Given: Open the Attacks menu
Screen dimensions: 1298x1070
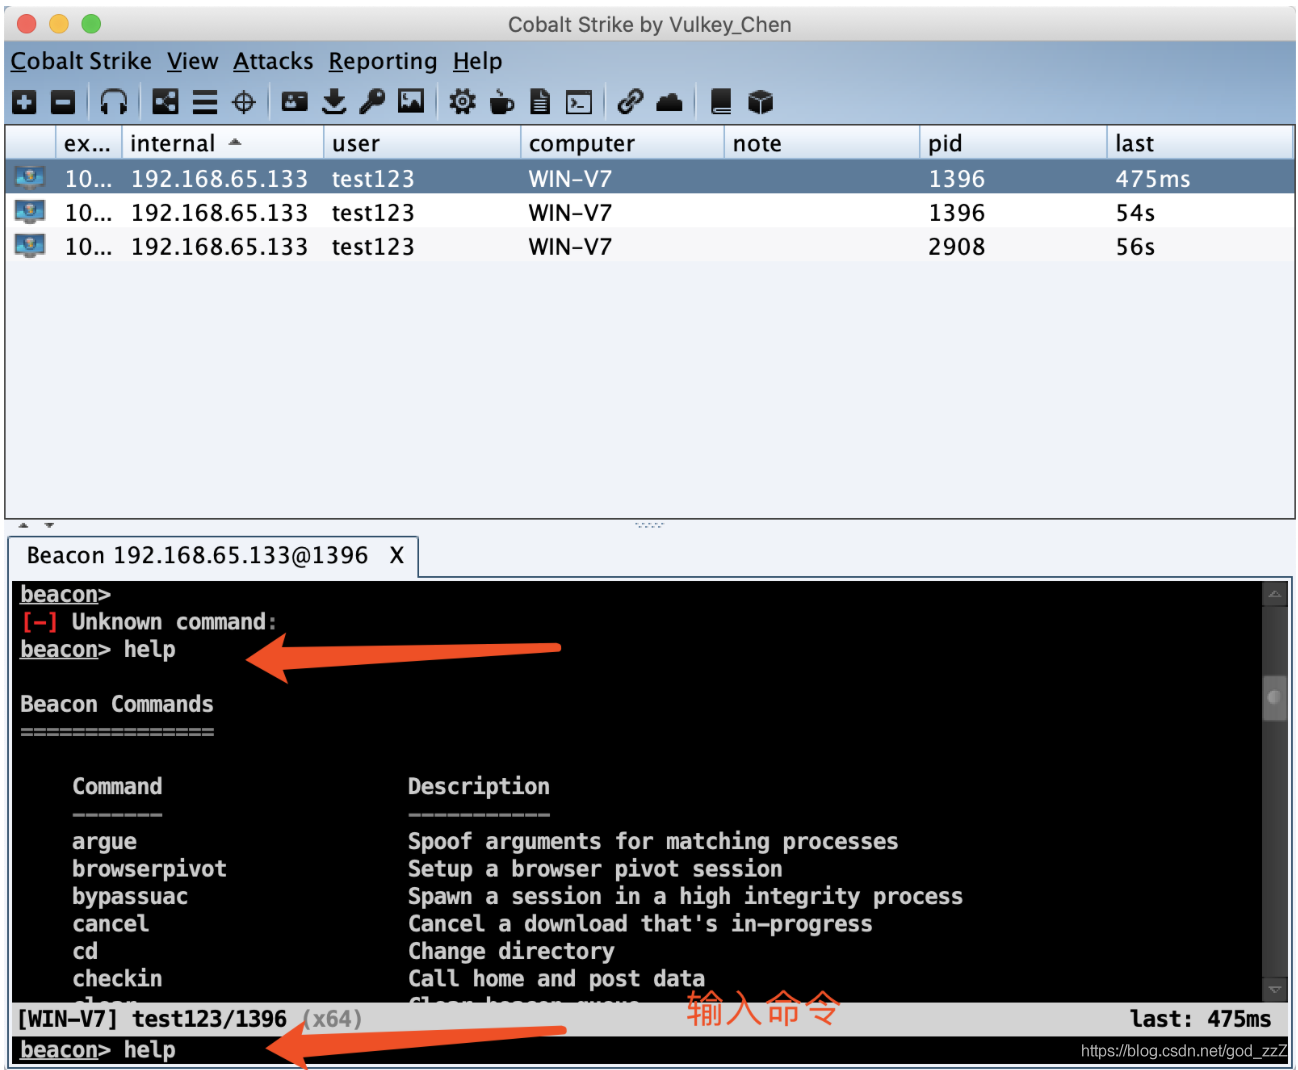Looking at the screenshot, I should [x=273, y=61].
